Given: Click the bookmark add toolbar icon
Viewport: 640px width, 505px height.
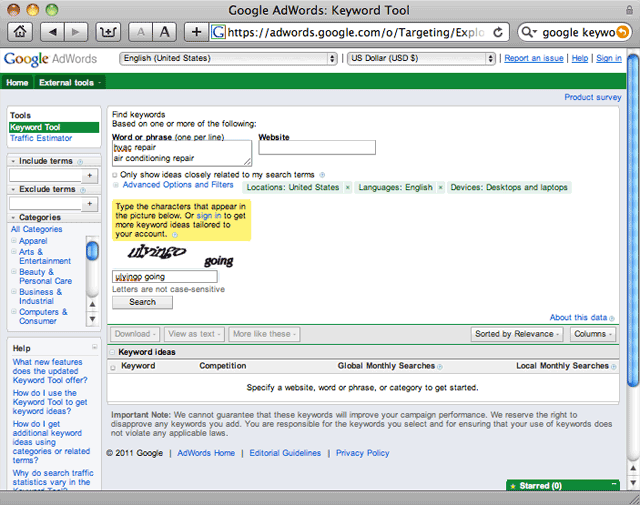Looking at the screenshot, I should click(x=108, y=32).
